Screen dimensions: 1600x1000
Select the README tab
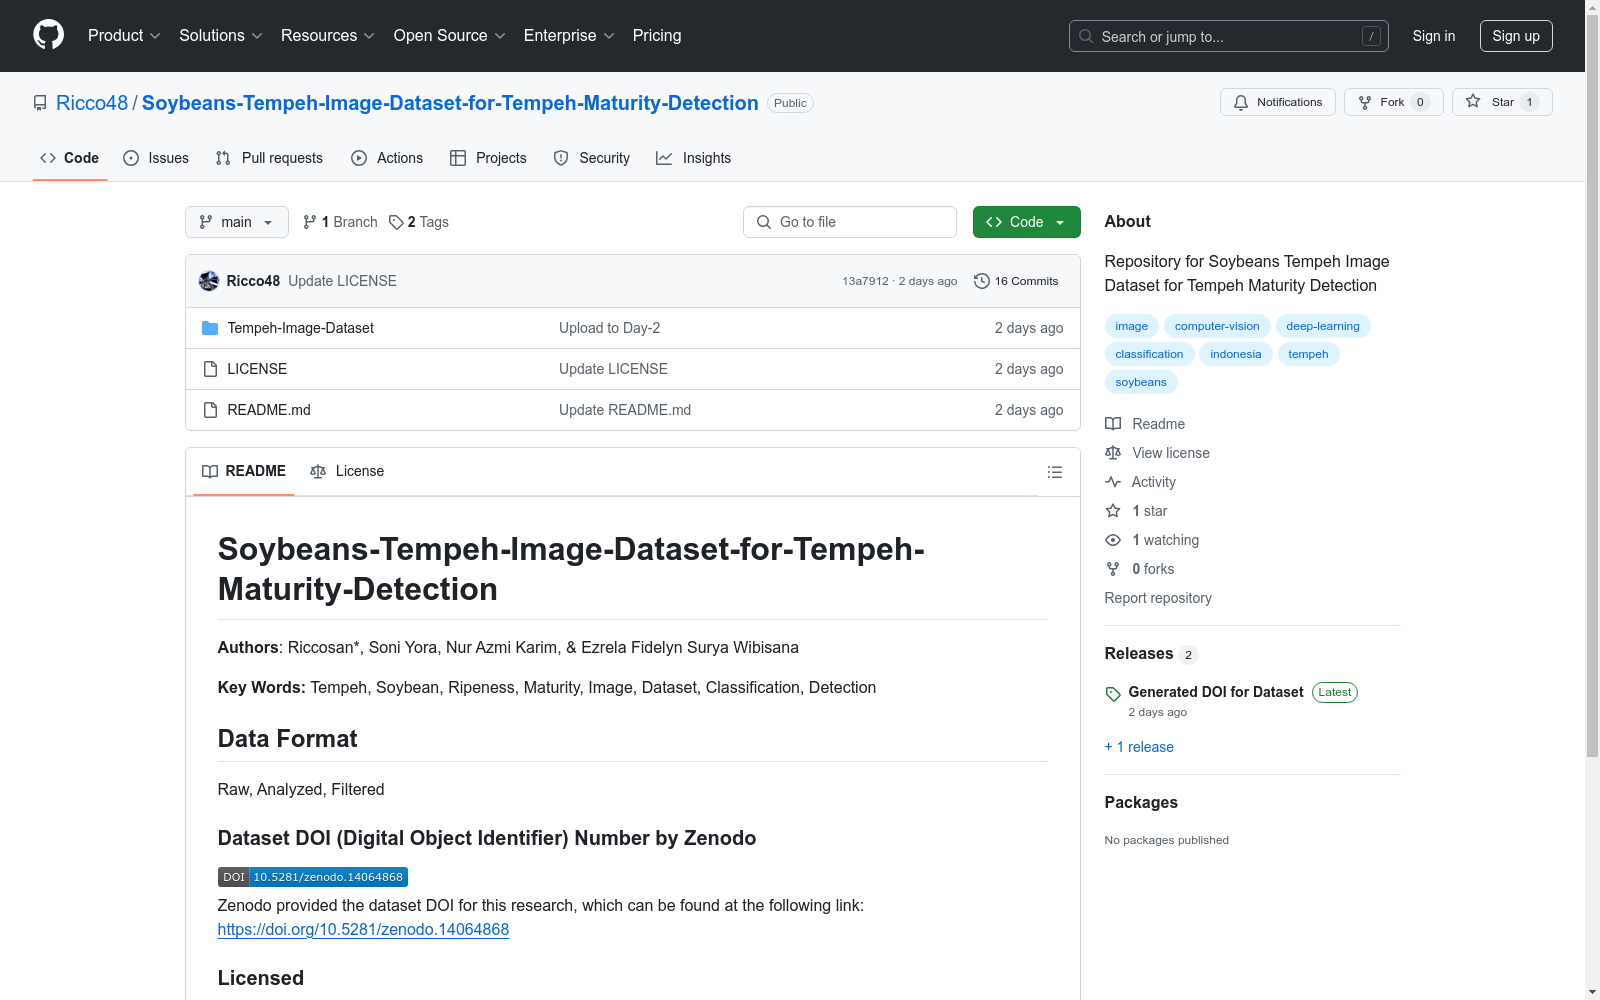click(244, 471)
